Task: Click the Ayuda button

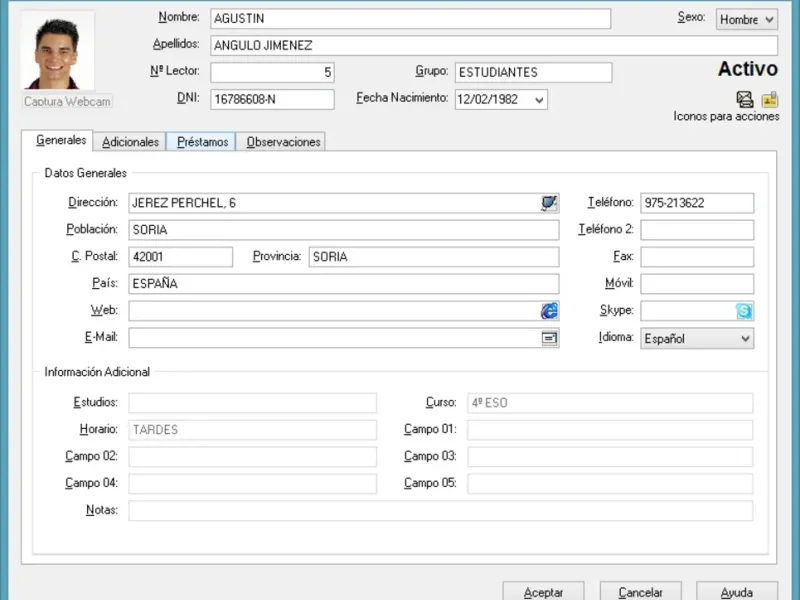Action: point(737,592)
